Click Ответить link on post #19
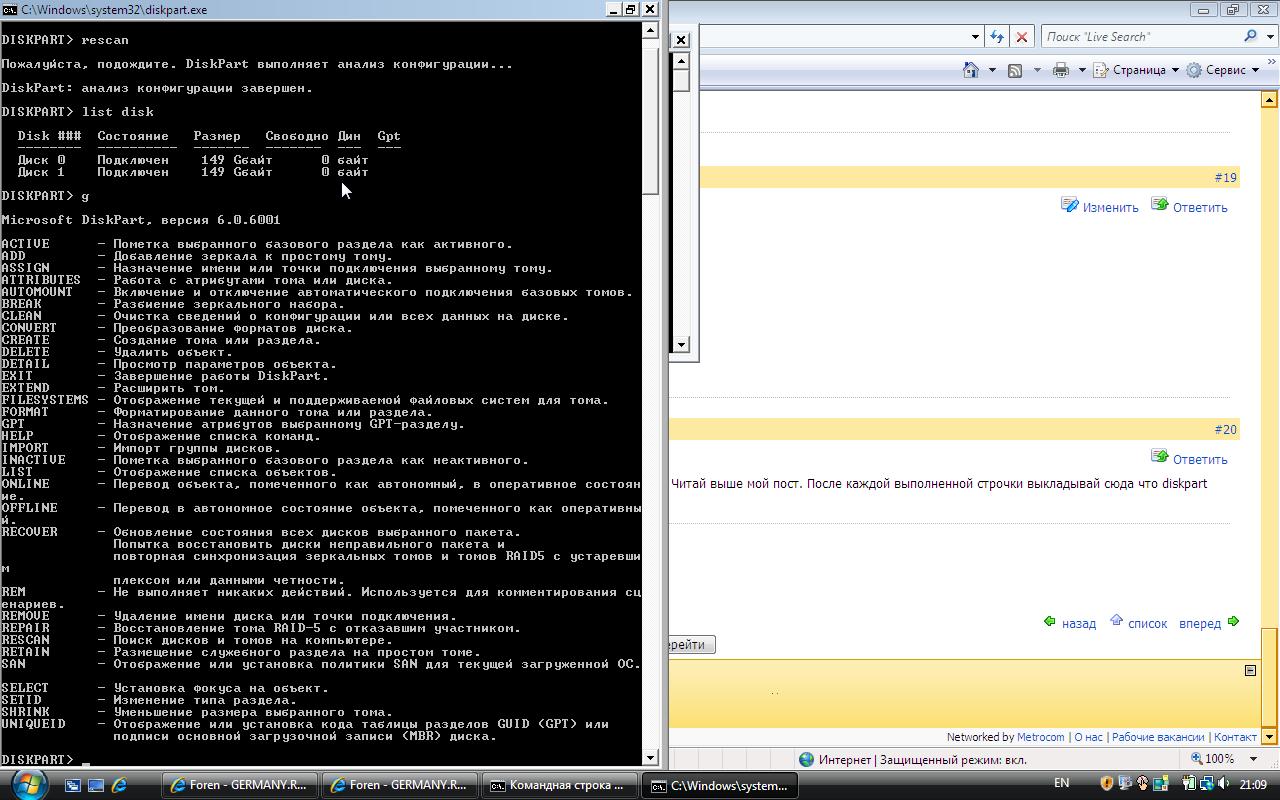The width and height of the screenshot is (1280, 800). 1199,207
